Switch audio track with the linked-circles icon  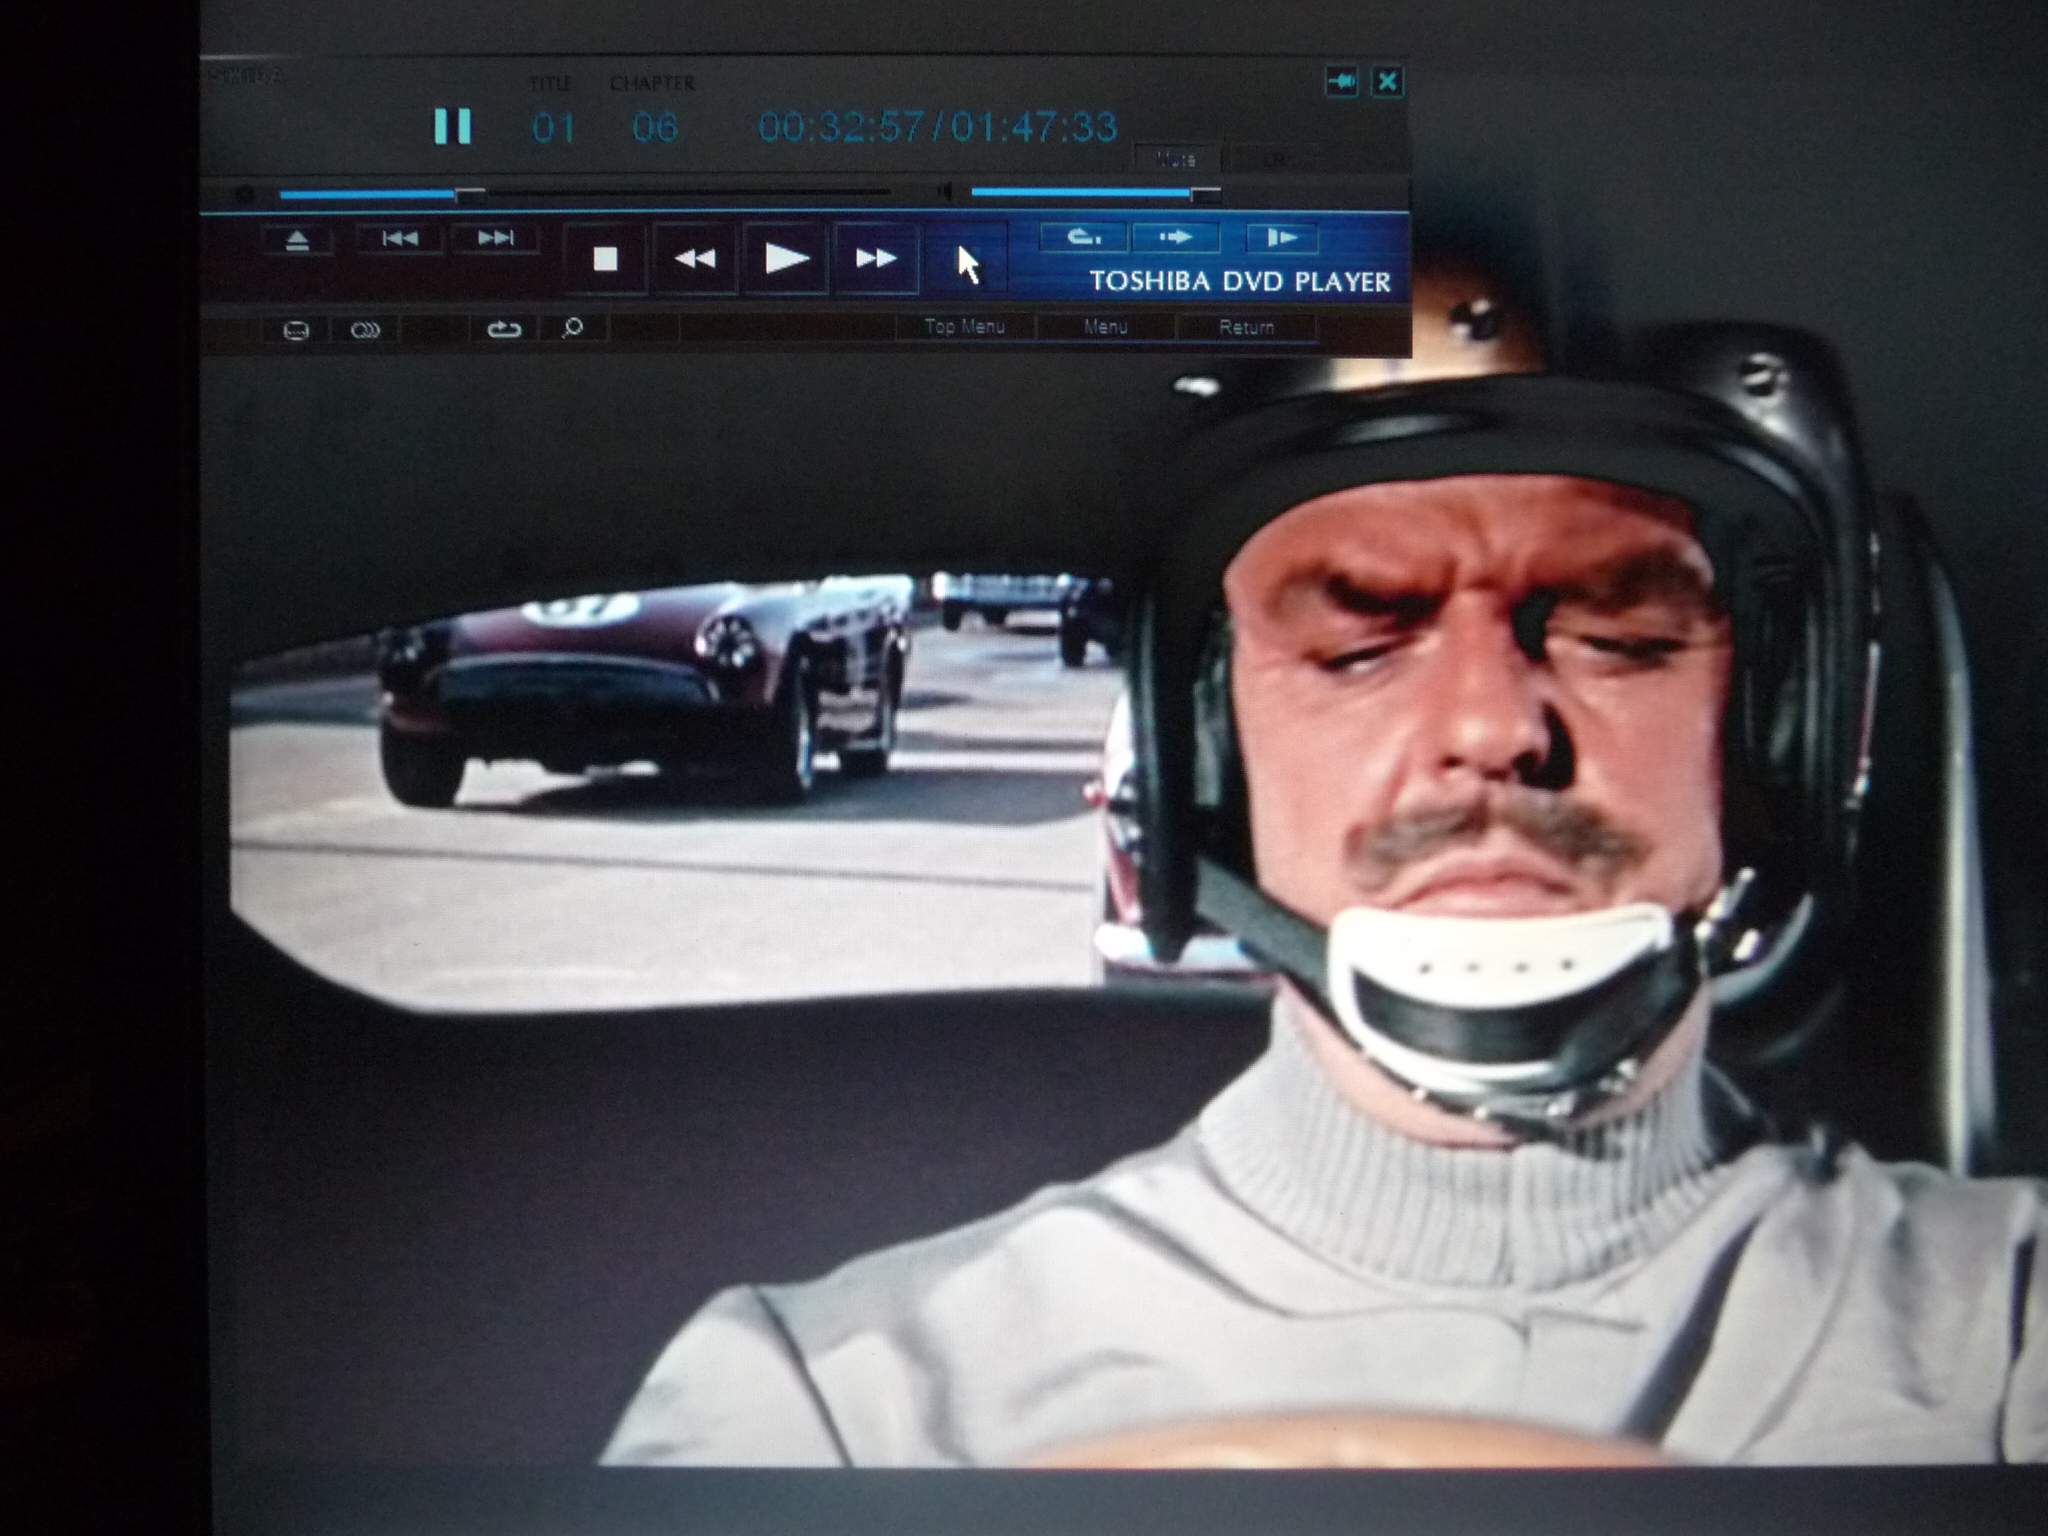click(365, 329)
